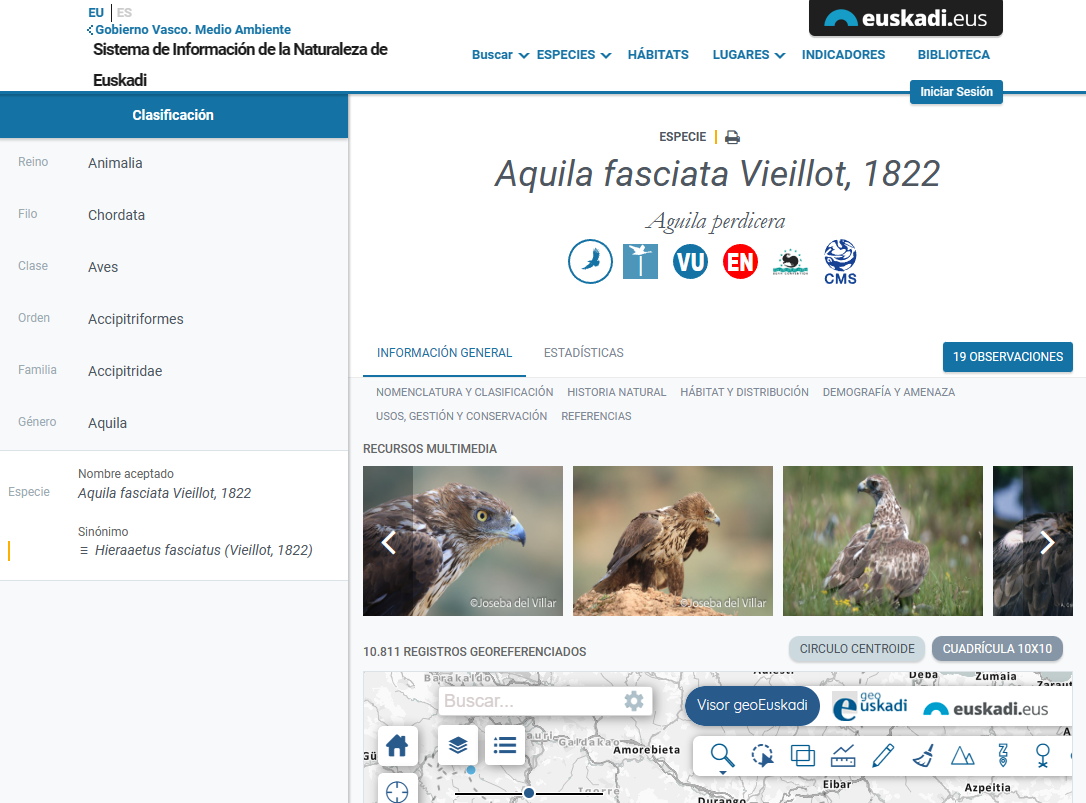Screen dimensions: 1086x803
Task: Click the CMS convention logo
Action: pyautogui.click(x=840, y=262)
